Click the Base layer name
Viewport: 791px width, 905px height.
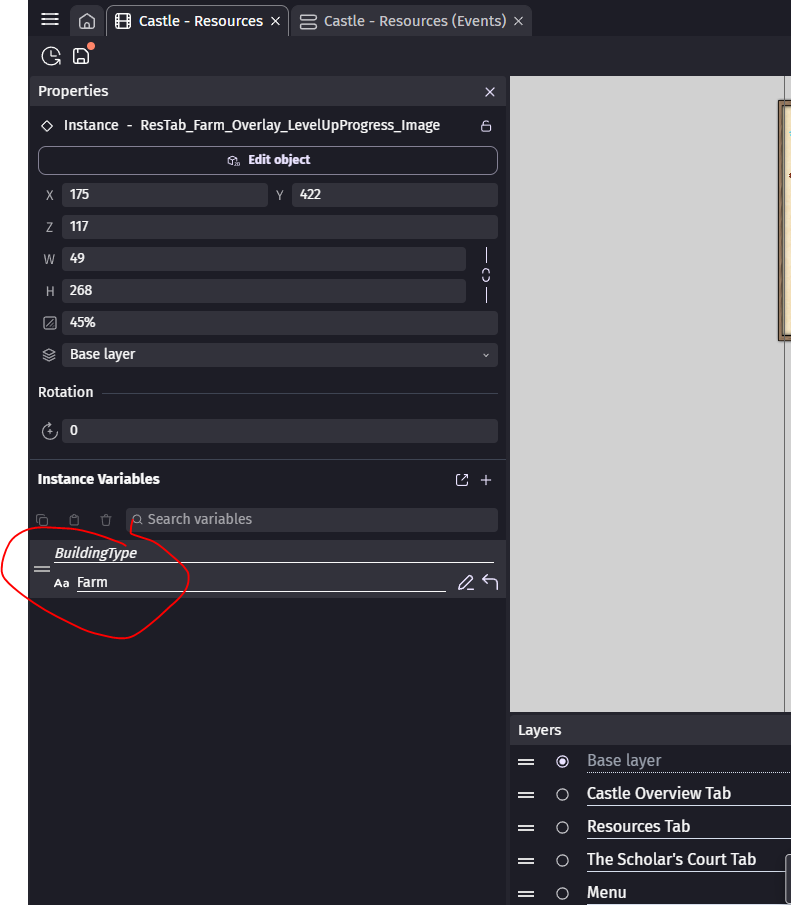pyautogui.click(x=624, y=761)
